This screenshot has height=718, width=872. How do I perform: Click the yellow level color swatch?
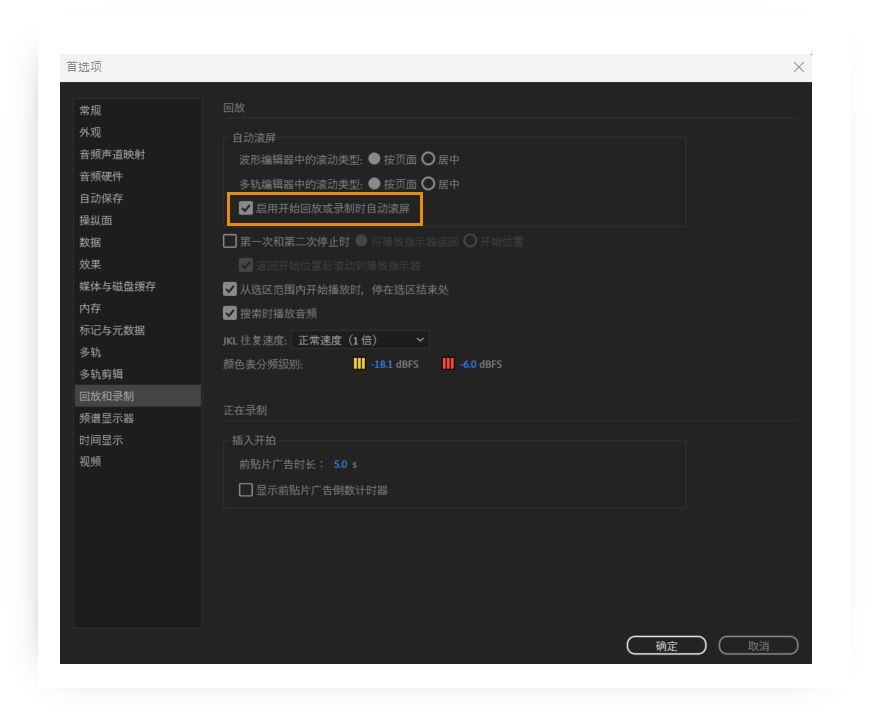(359, 364)
